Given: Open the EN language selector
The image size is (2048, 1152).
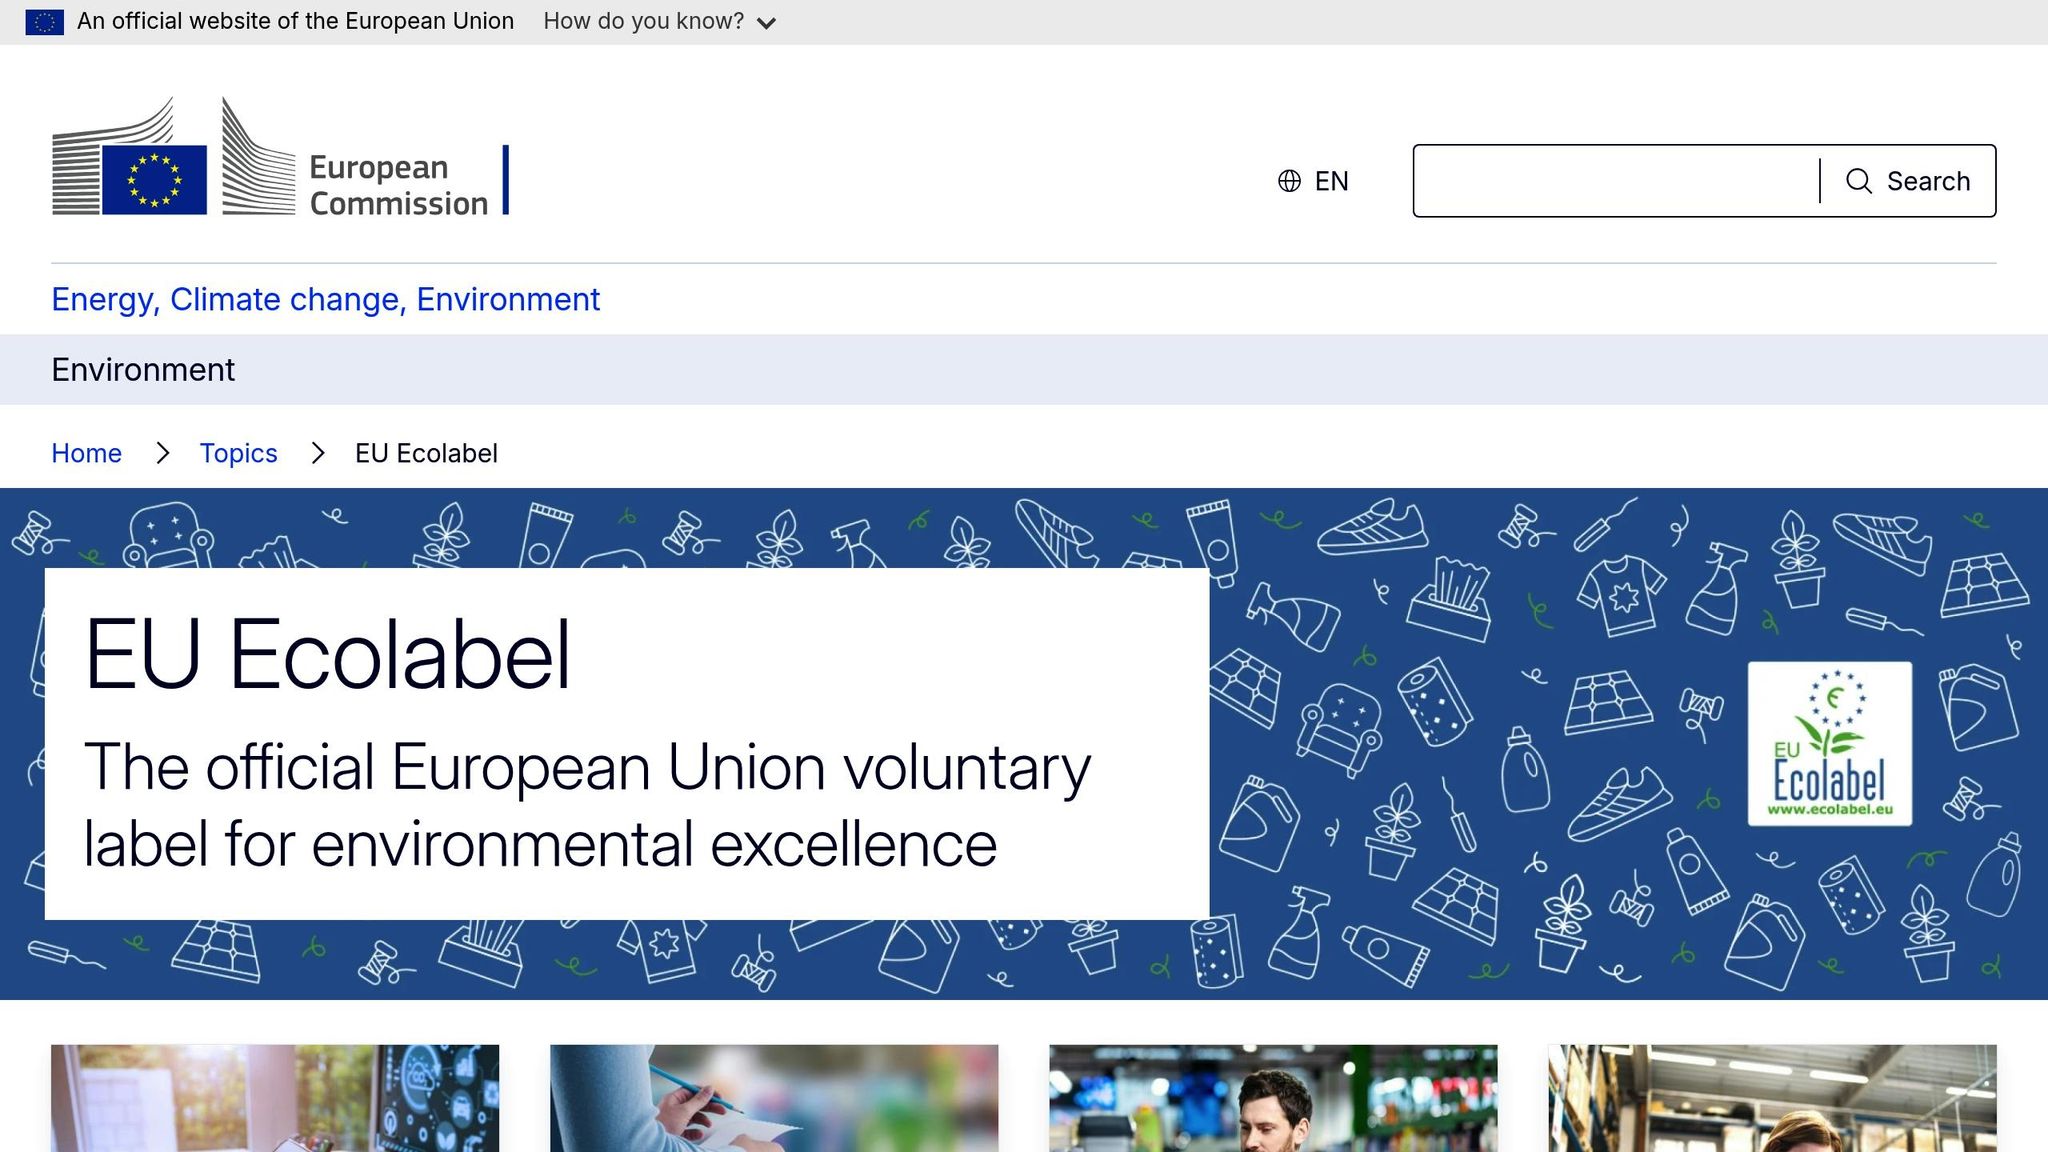Looking at the screenshot, I should click(1330, 181).
